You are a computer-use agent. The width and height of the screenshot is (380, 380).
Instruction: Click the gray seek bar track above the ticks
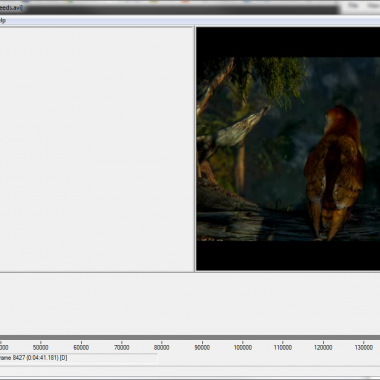click(x=190, y=337)
